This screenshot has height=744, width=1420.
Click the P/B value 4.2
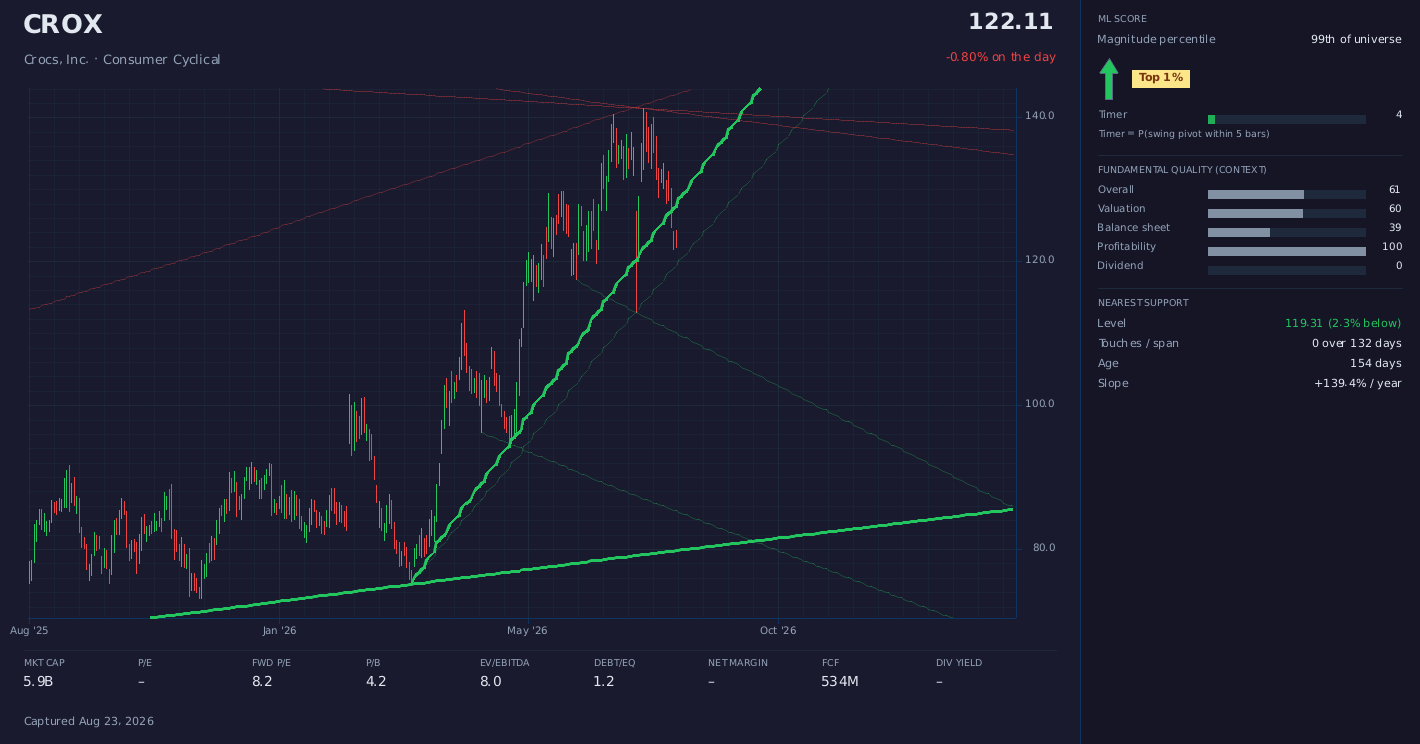(376, 682)
